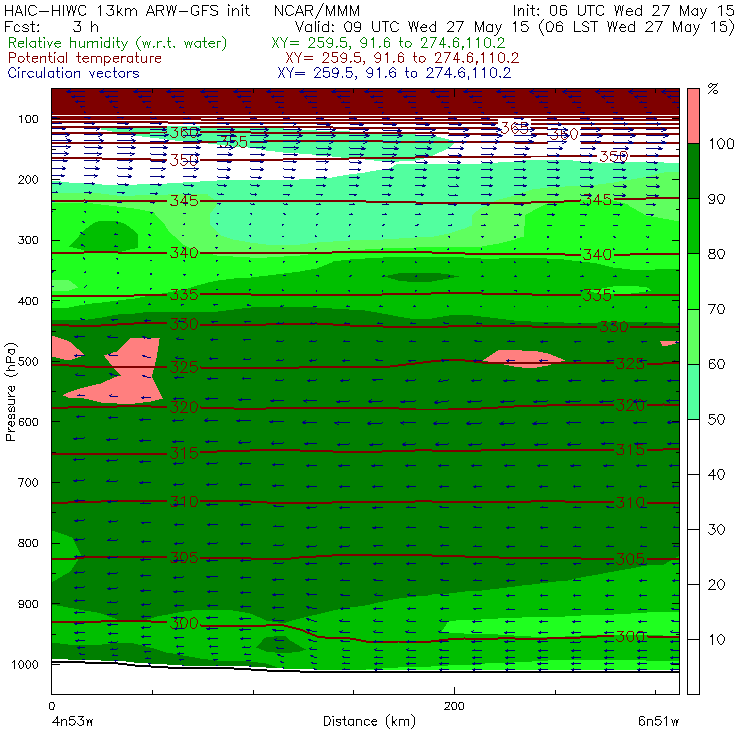Click the 'Pressure (hPa)' axis title
Viewport: 740px width, 740px height.
click(10, 392)
